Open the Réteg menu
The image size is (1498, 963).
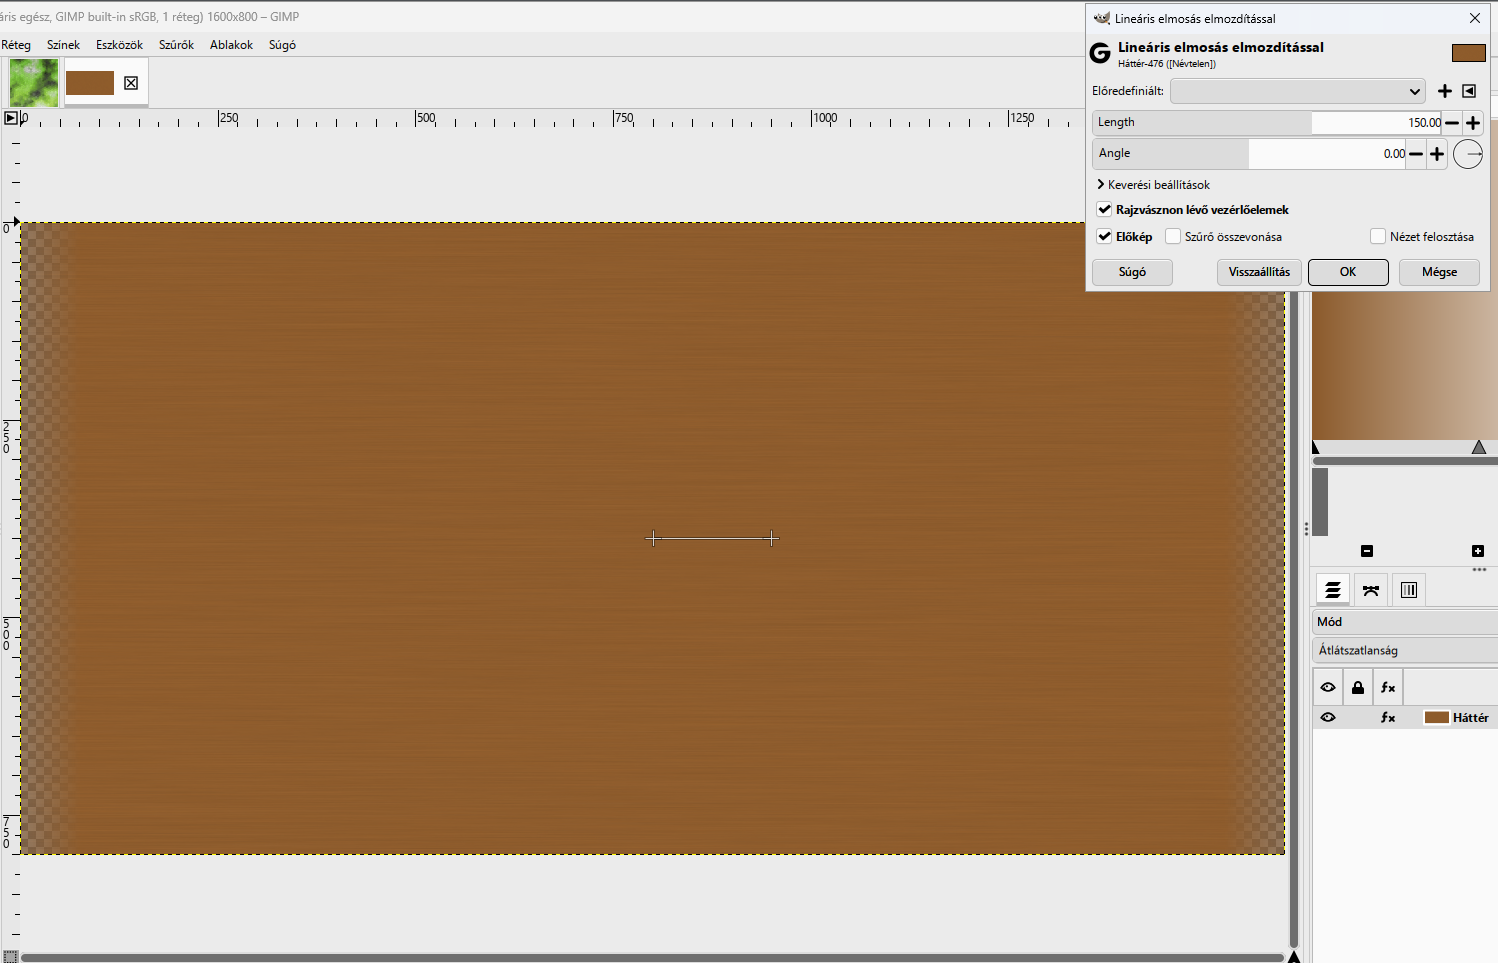tap(16, 45)
